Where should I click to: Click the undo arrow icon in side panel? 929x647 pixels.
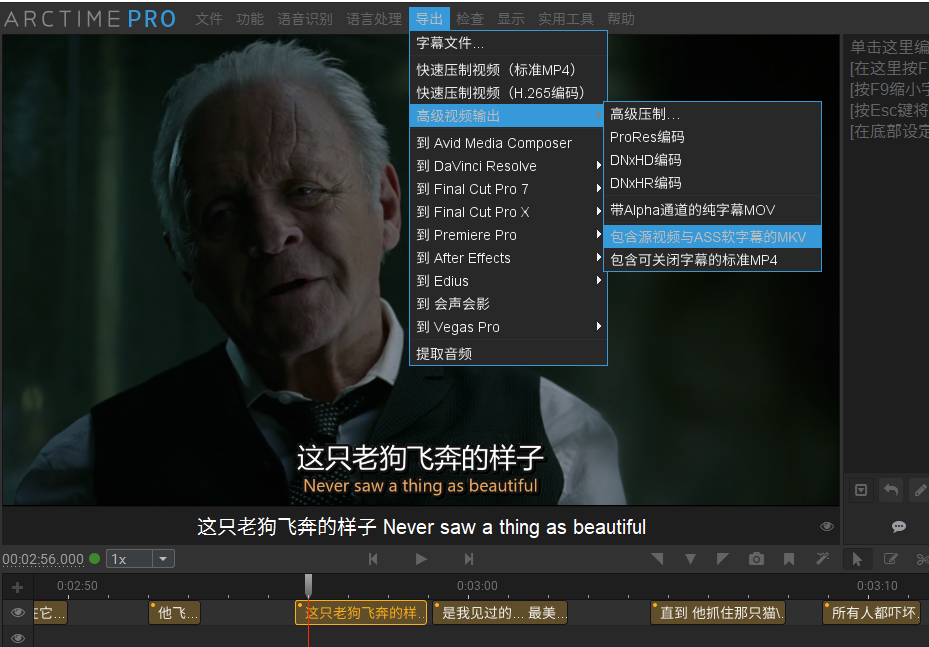pos(891,490)
